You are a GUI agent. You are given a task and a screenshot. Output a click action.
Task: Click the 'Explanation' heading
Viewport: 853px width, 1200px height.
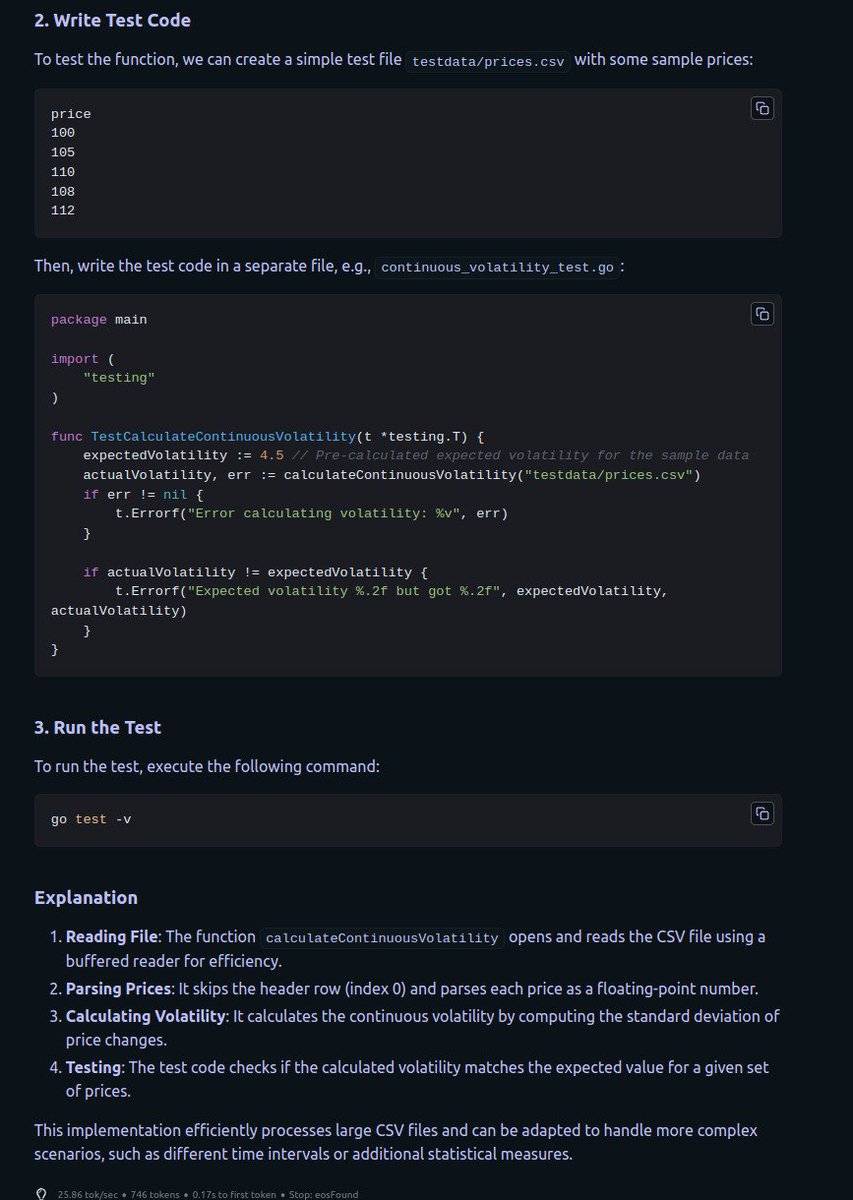[x=86, y=897]
